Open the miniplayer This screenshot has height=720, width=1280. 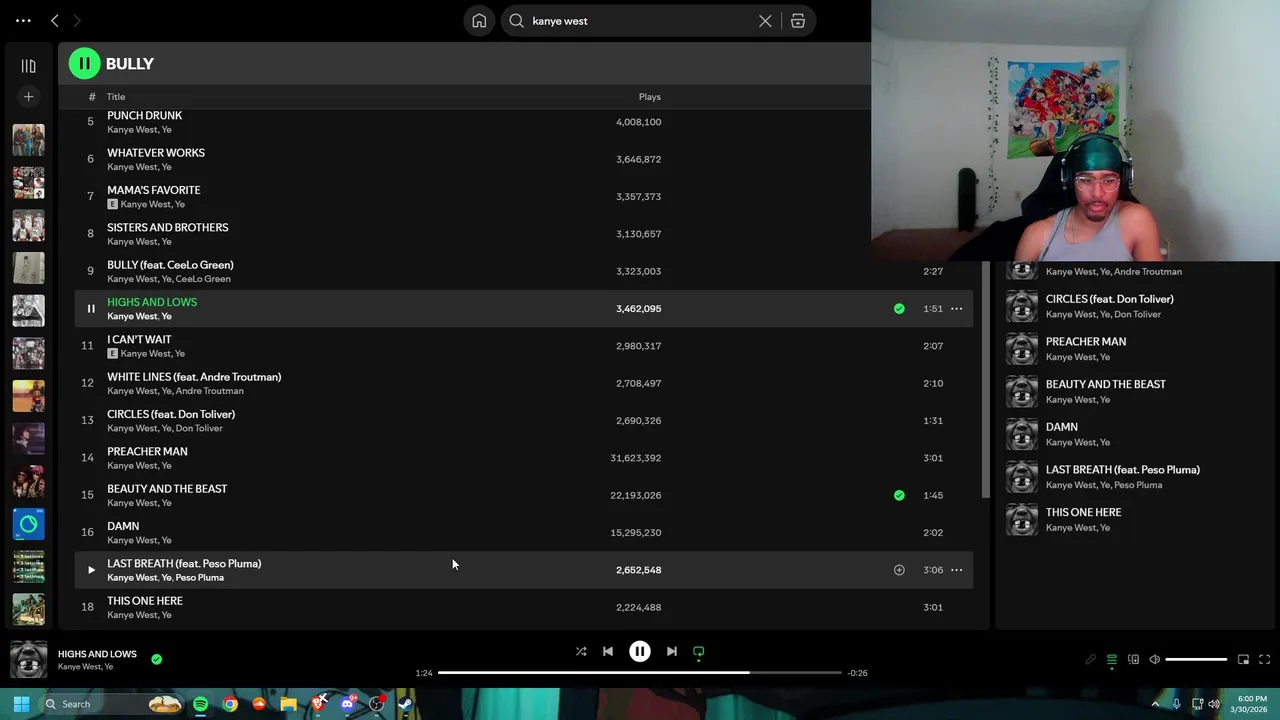point(1243,659)
